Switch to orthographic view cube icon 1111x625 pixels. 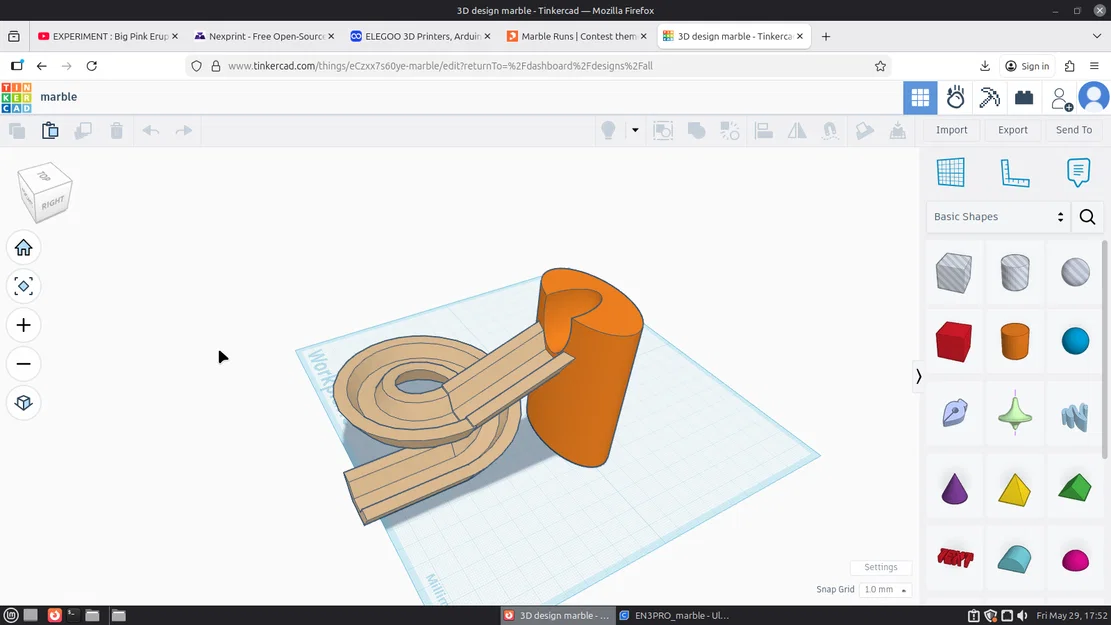pos(23,402)
